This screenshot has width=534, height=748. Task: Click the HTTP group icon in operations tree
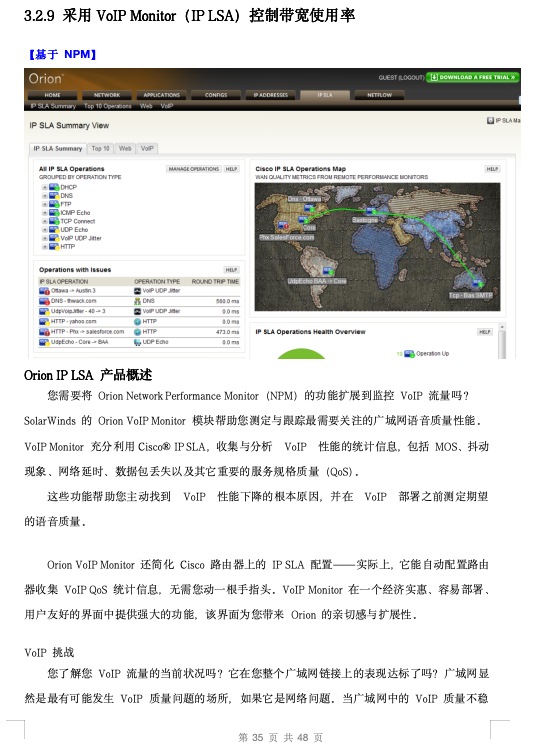(x=54, y=247)
